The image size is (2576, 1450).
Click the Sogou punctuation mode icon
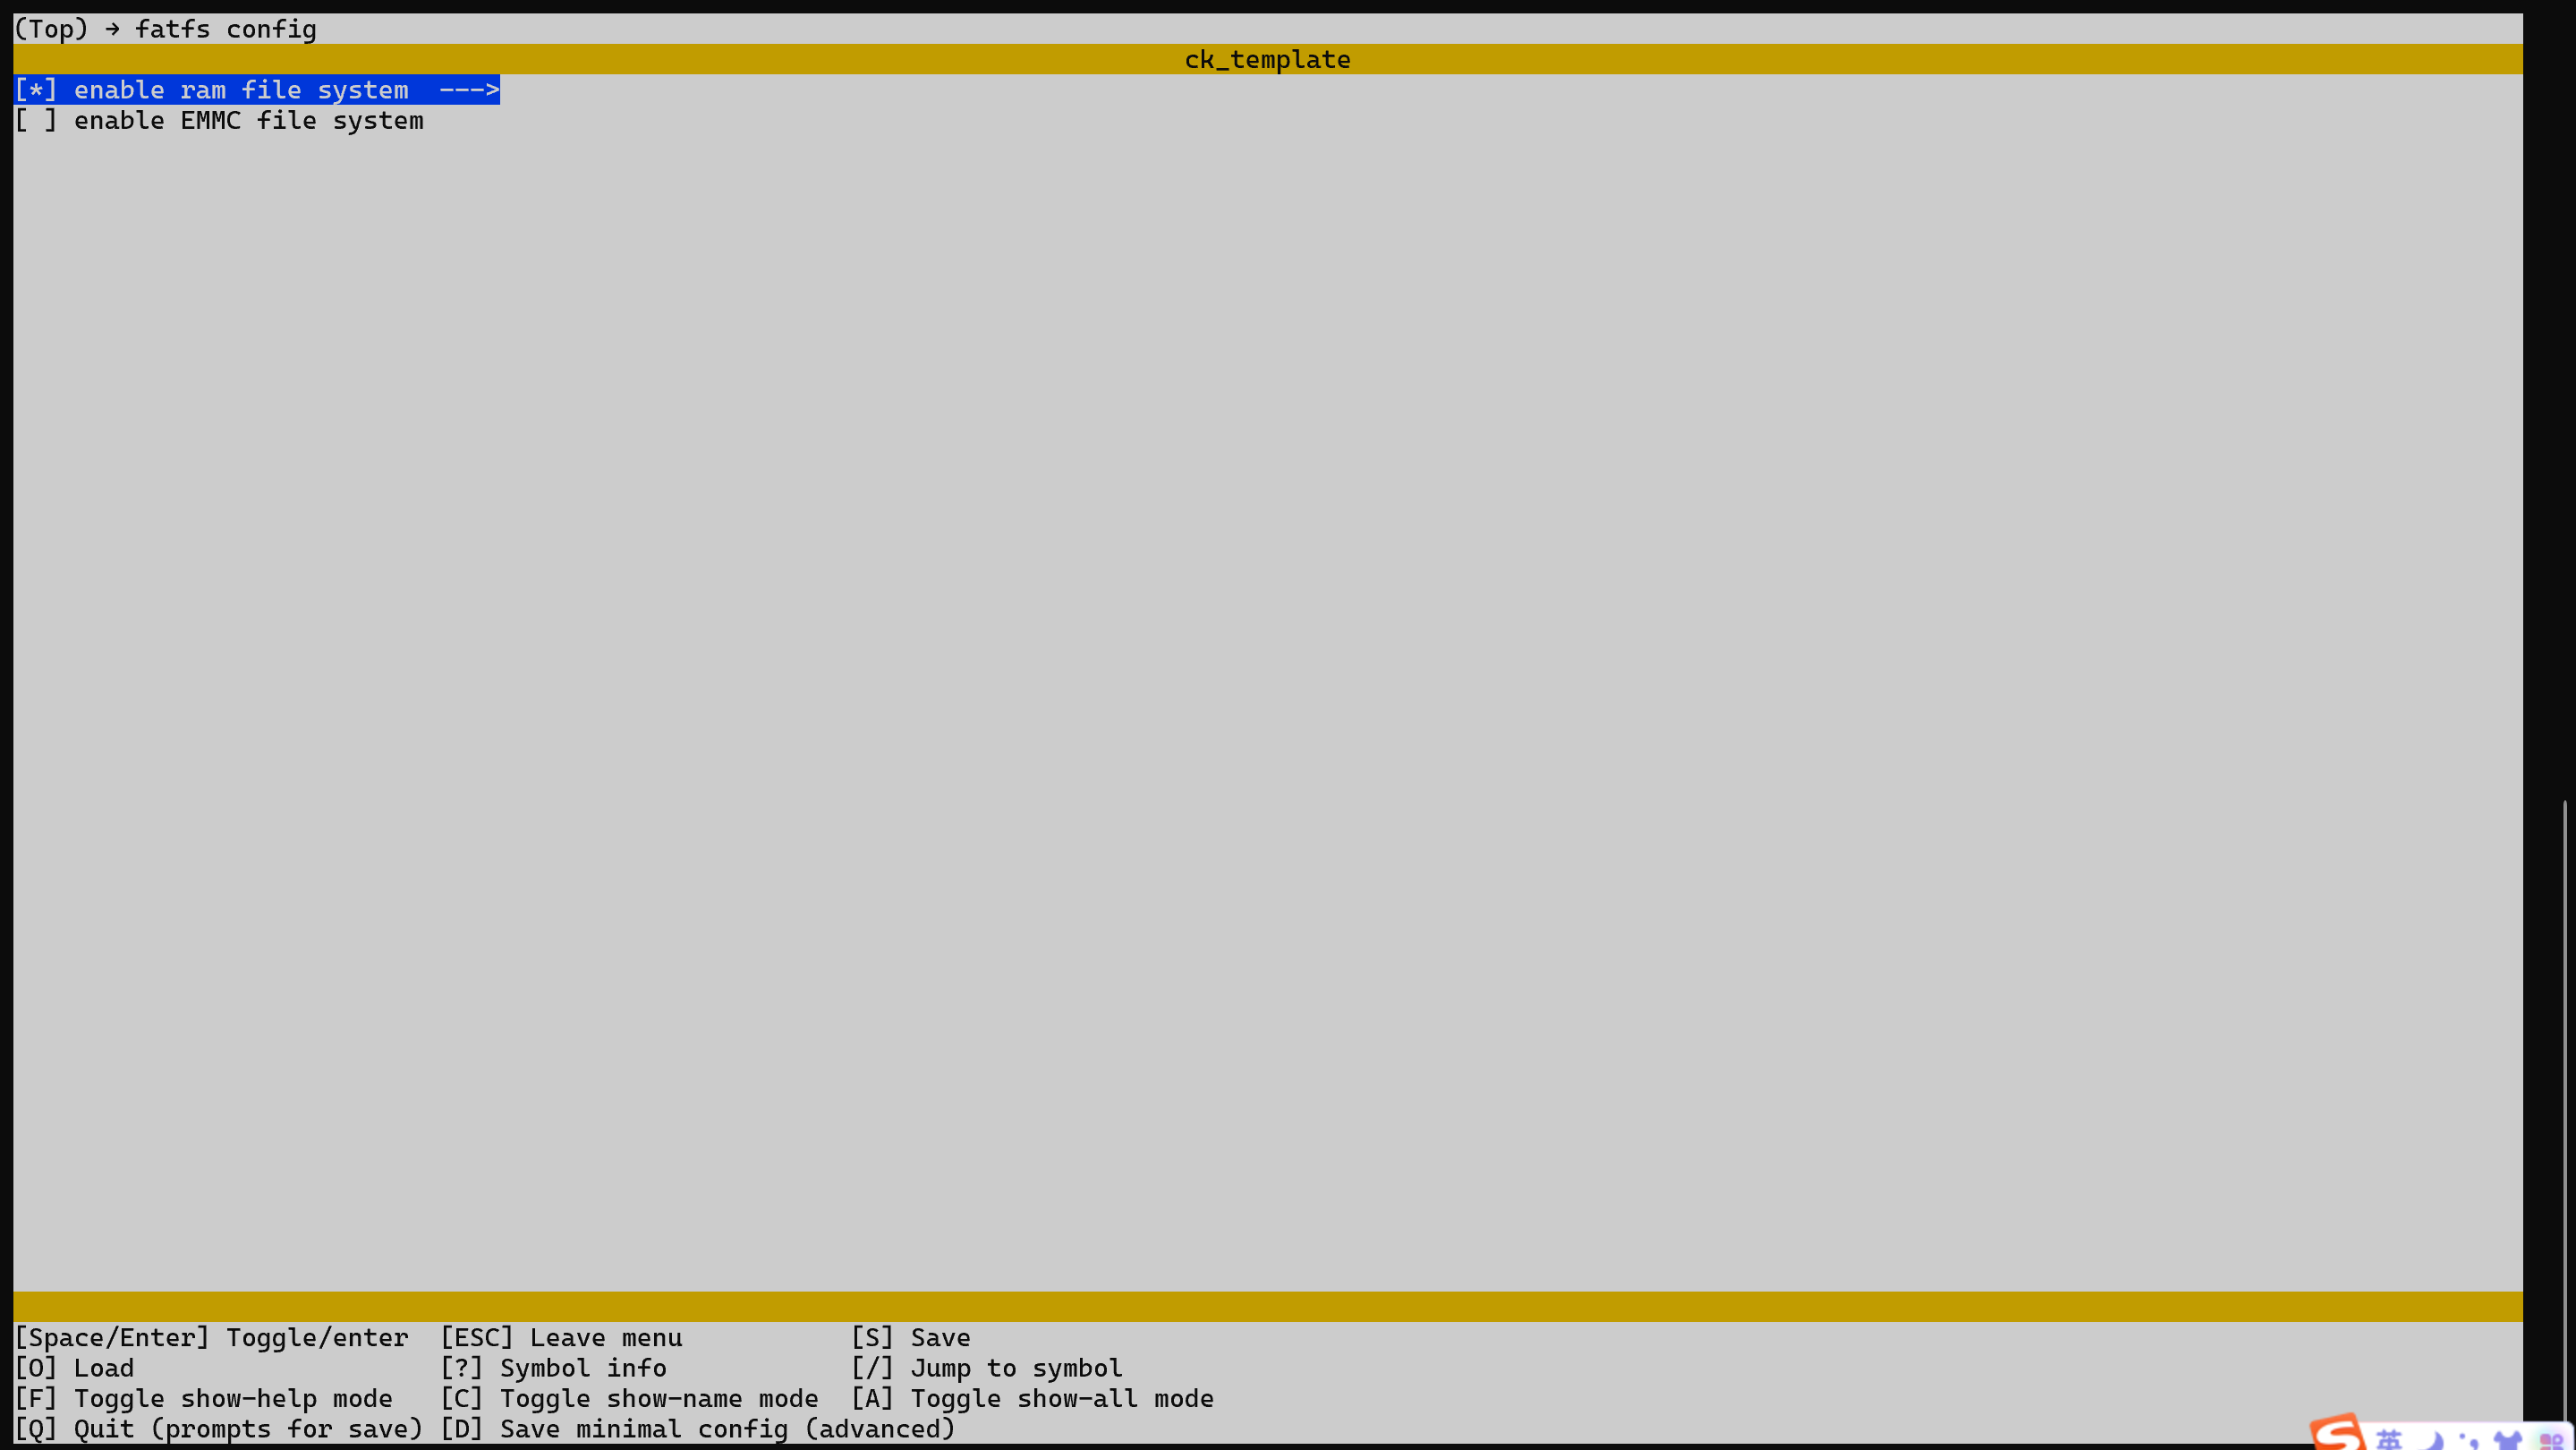coord(2468,1442)
